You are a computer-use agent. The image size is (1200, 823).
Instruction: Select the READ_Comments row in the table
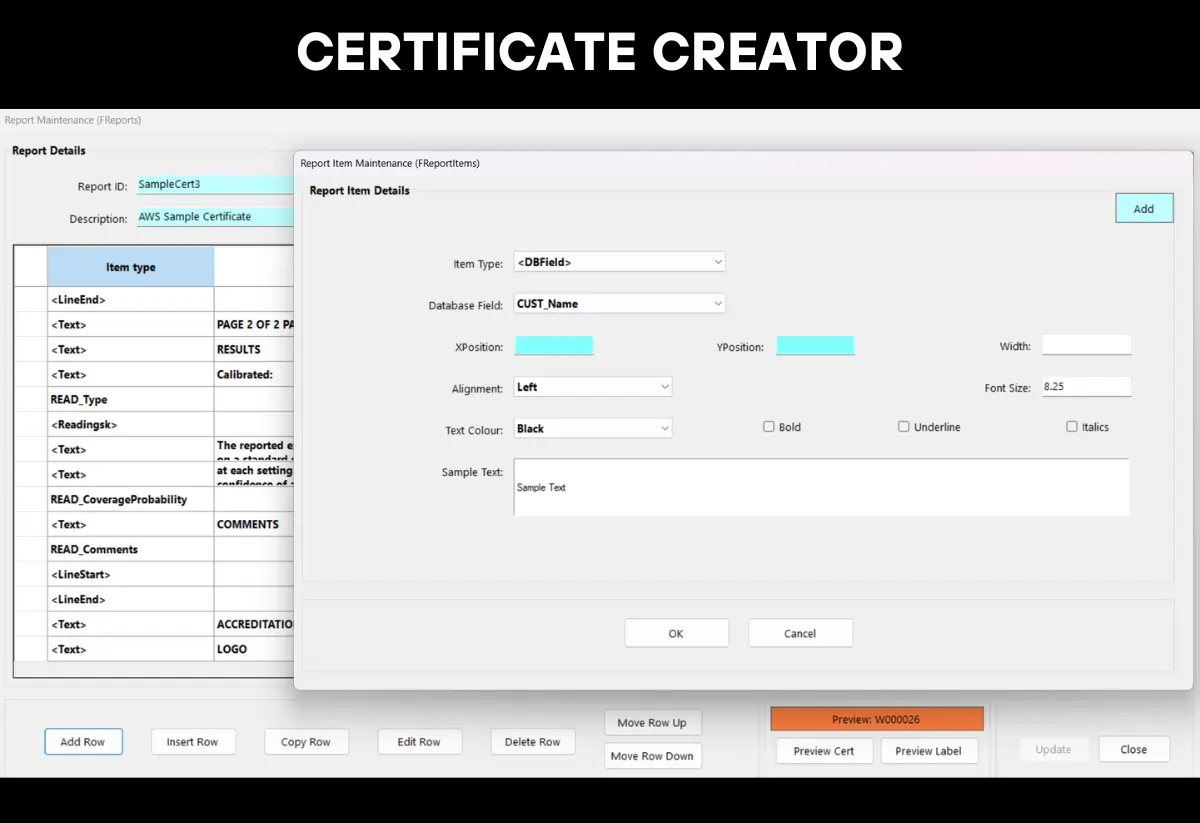click(94, 548)
